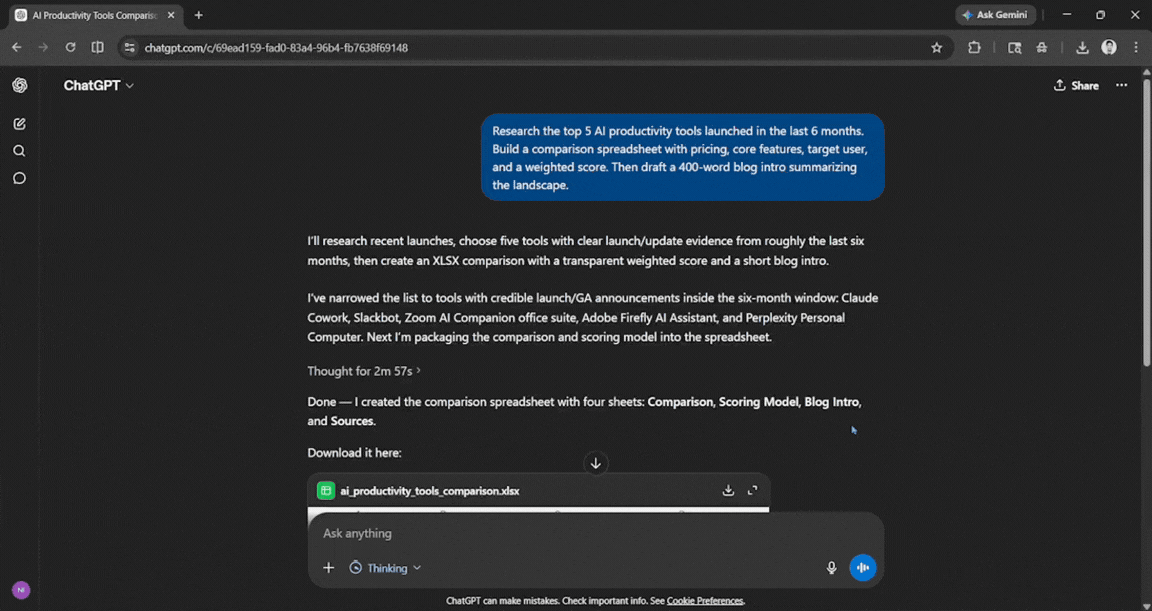
Task: Open the Cookie Preferences link
Action: [x=705, y=600]
